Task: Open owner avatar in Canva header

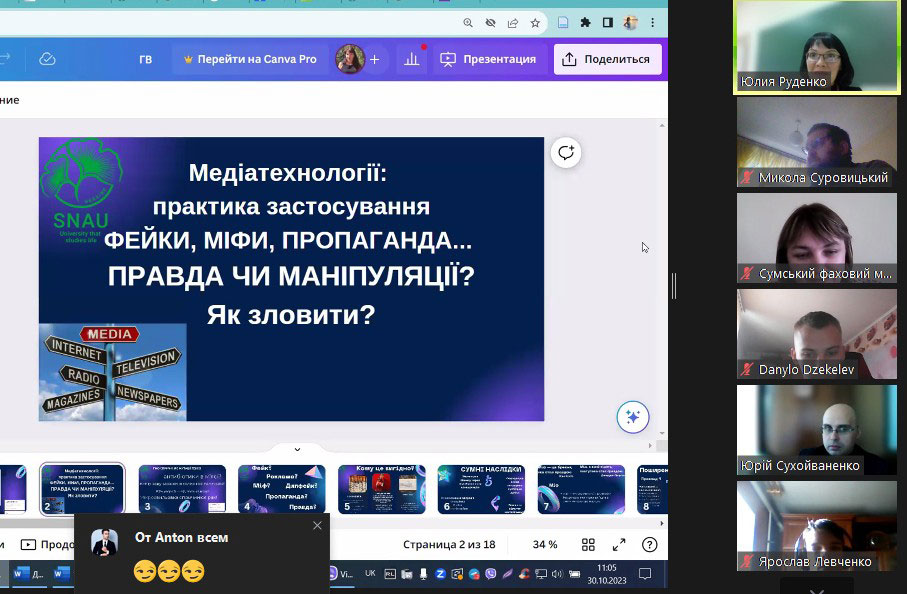Action: point(350,59)
